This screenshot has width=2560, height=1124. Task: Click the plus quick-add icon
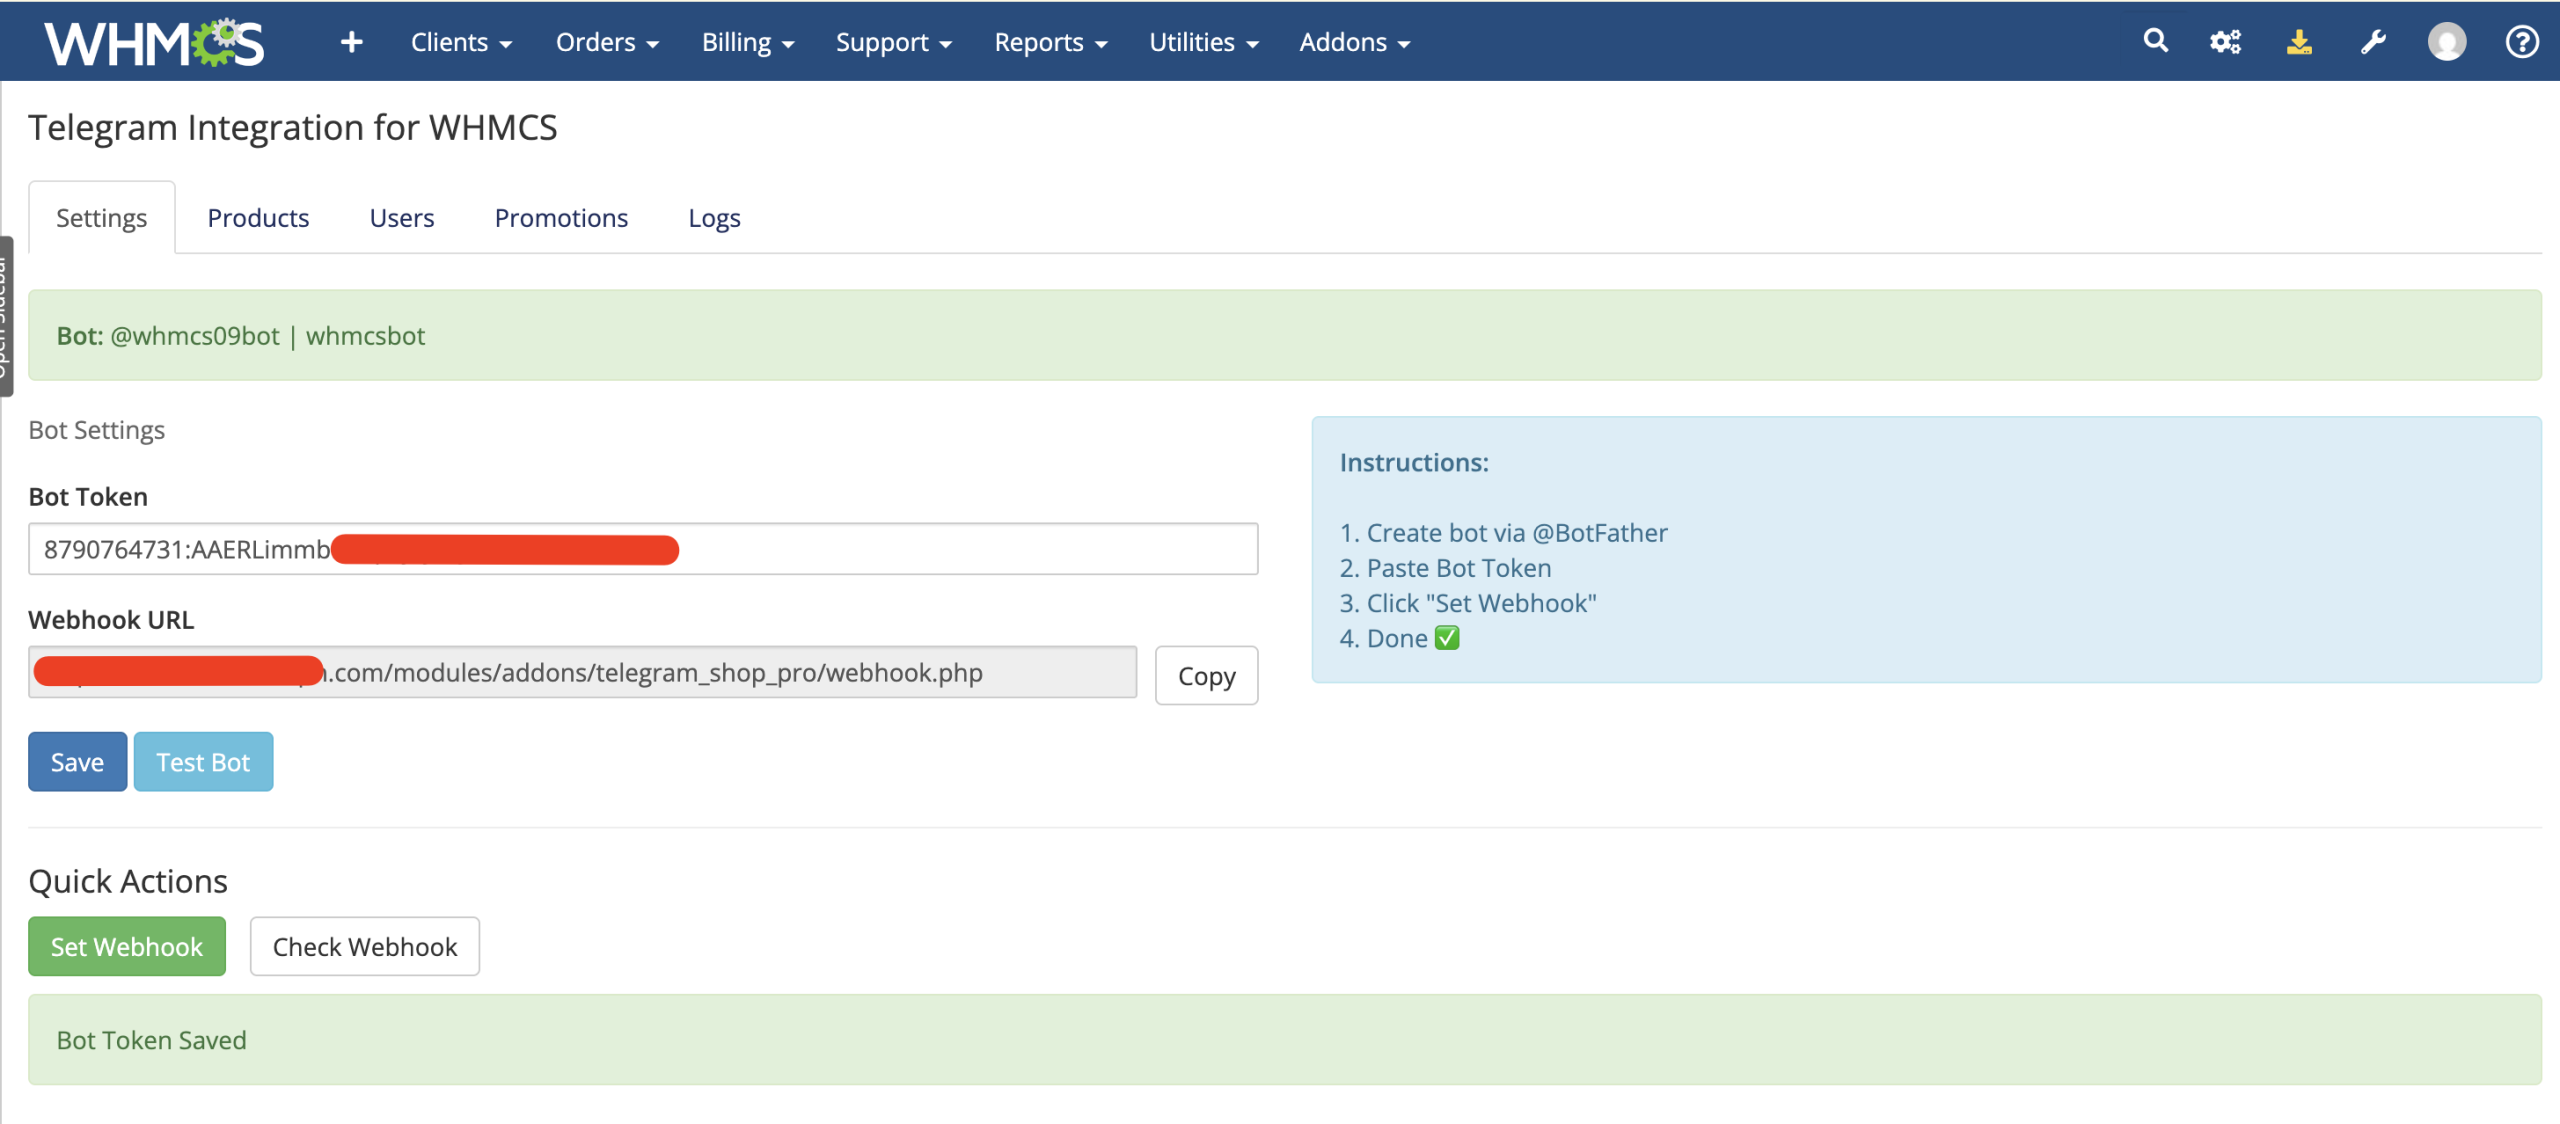point(351,42)
